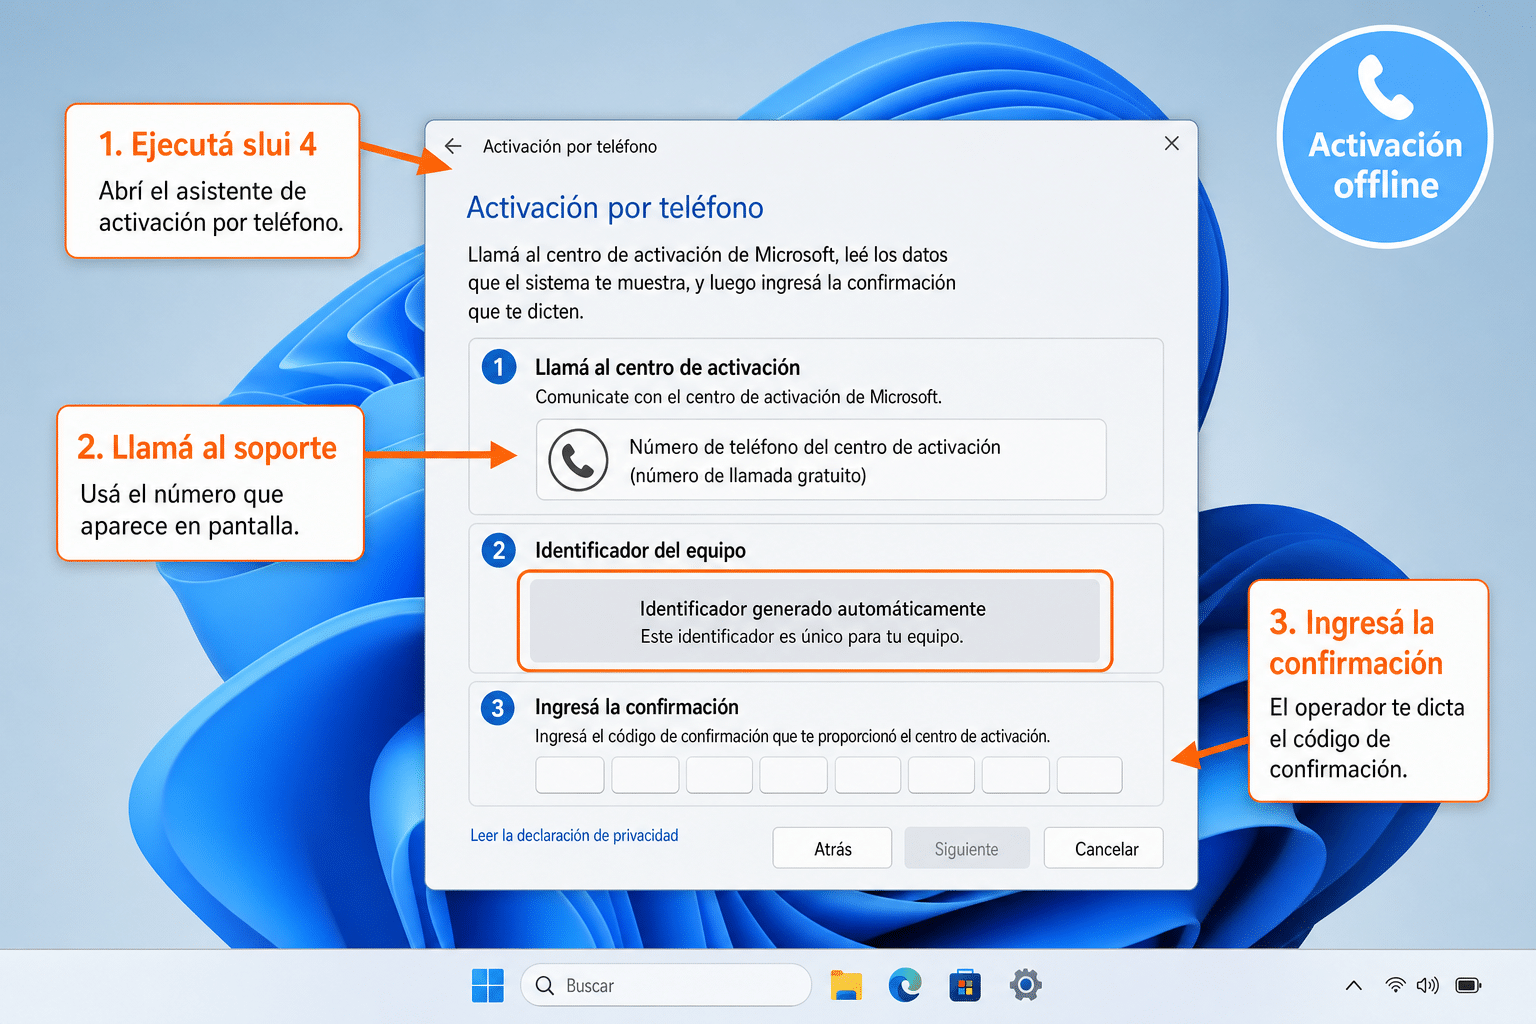Go back with the dialog's arrow icon
1536x1024 pixels.
point(453,146)
